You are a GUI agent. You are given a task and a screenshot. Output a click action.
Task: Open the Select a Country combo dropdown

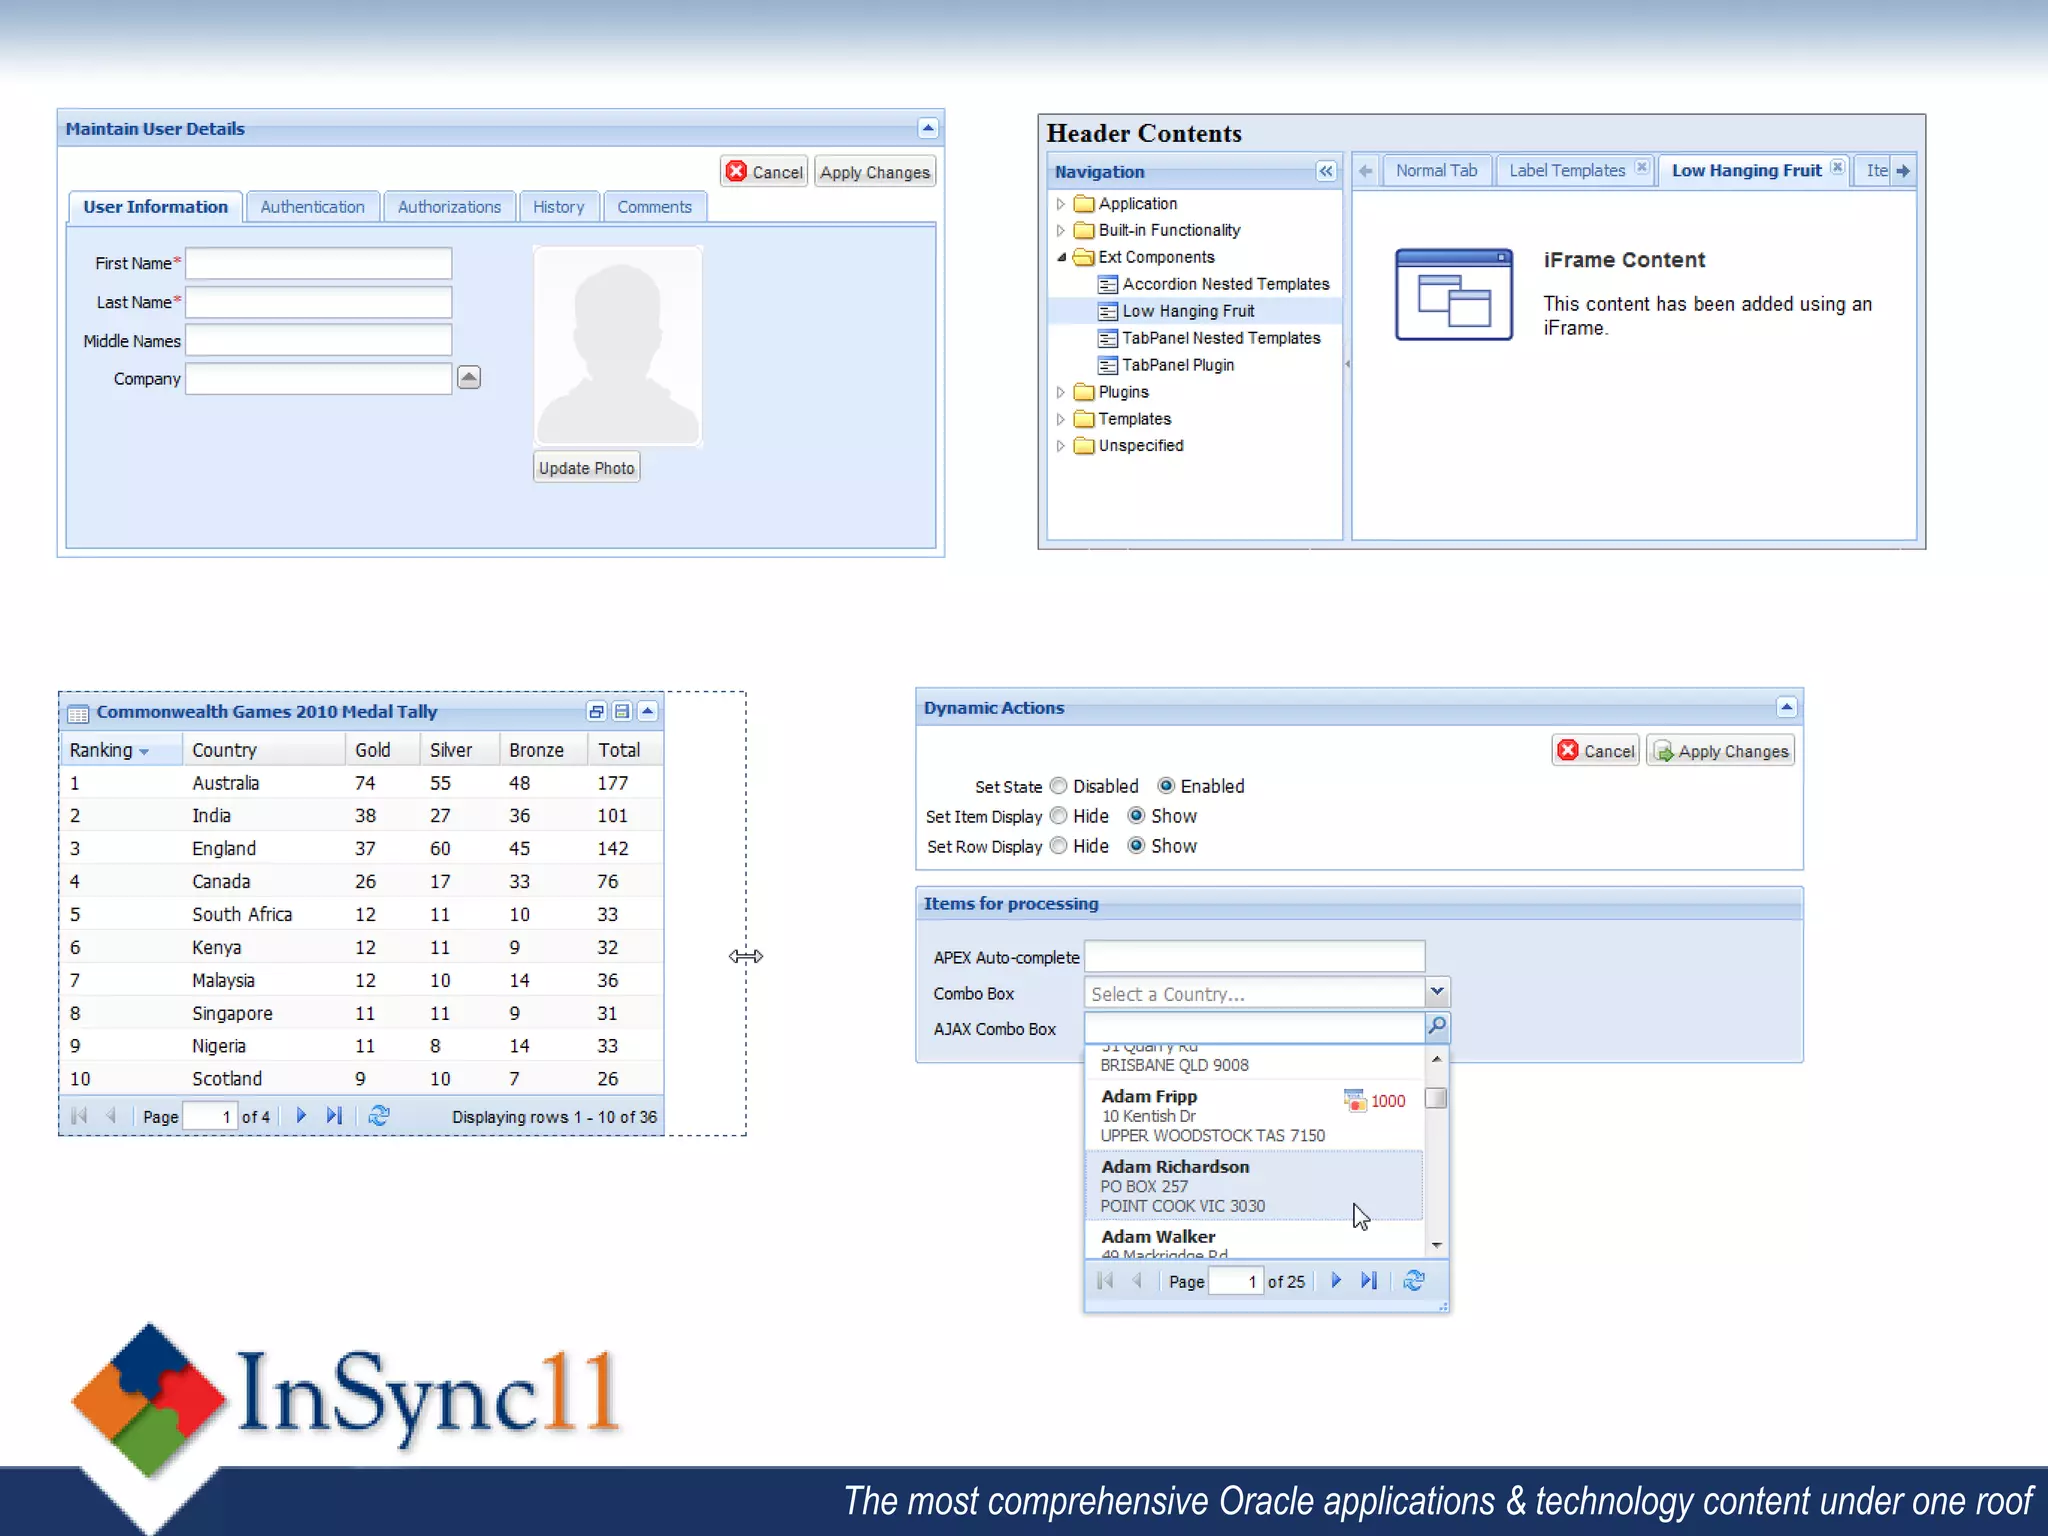(x=1437, y=992)
